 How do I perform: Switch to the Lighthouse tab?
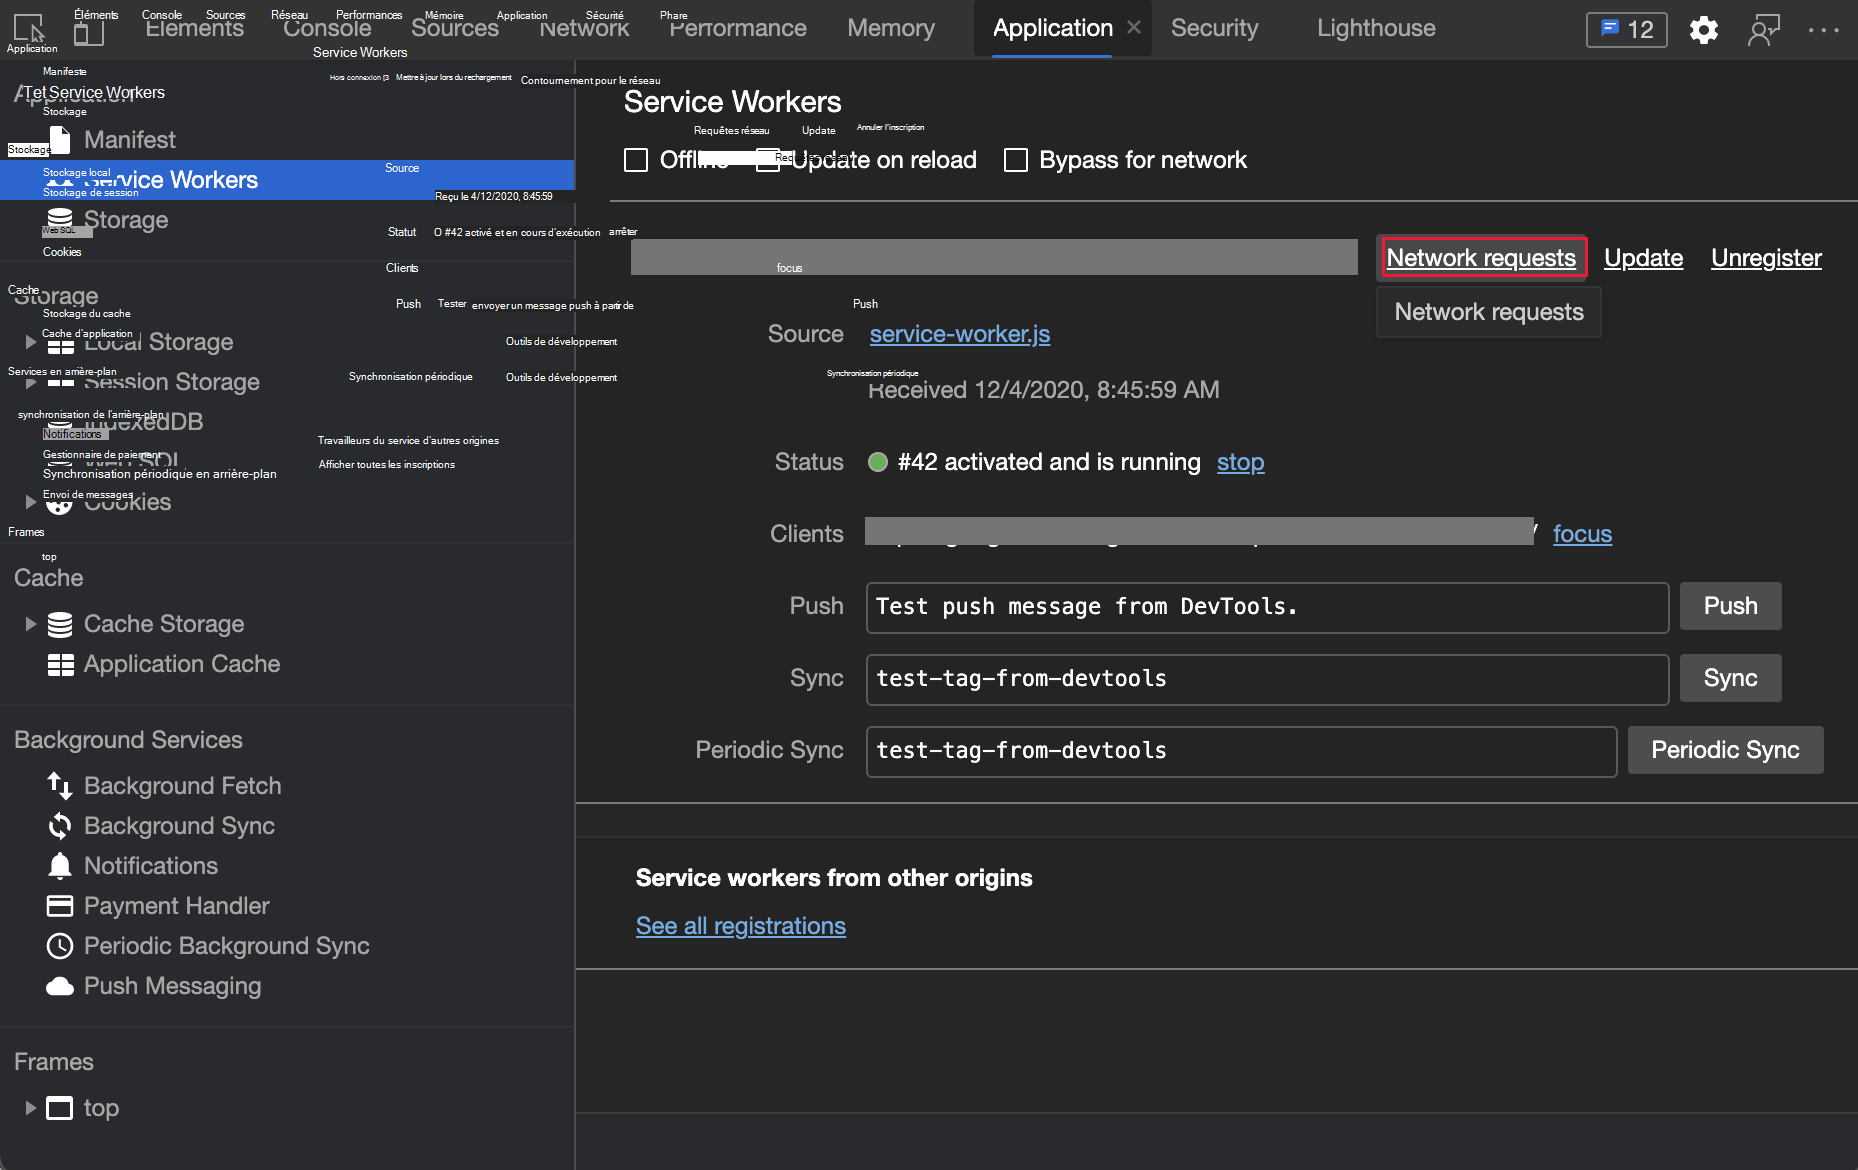point(1375,28)
